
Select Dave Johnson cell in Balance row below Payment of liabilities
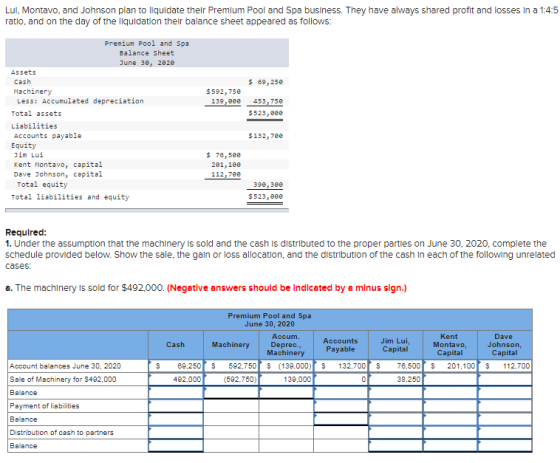505,419
